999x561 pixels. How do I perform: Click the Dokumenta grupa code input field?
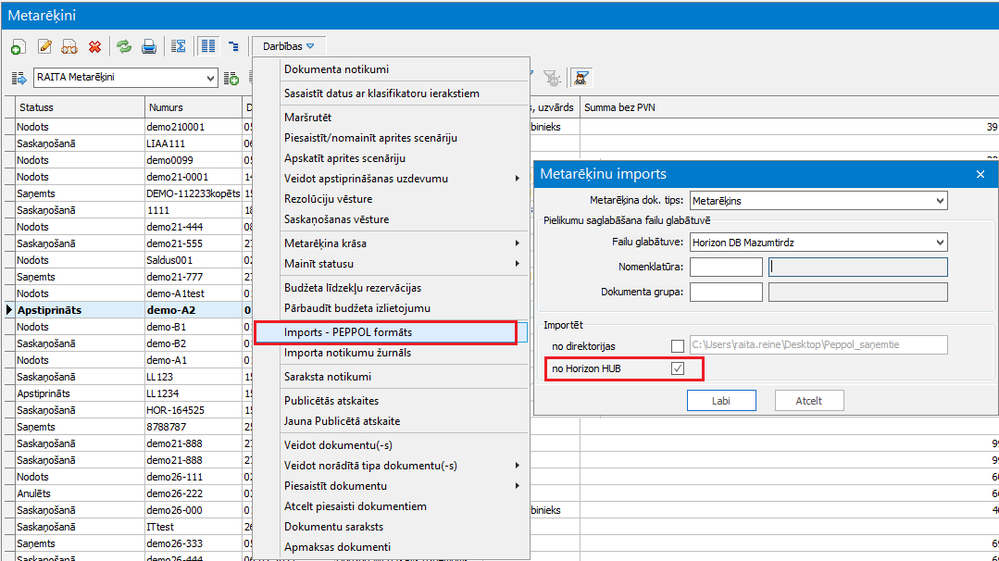pos(726,292)
